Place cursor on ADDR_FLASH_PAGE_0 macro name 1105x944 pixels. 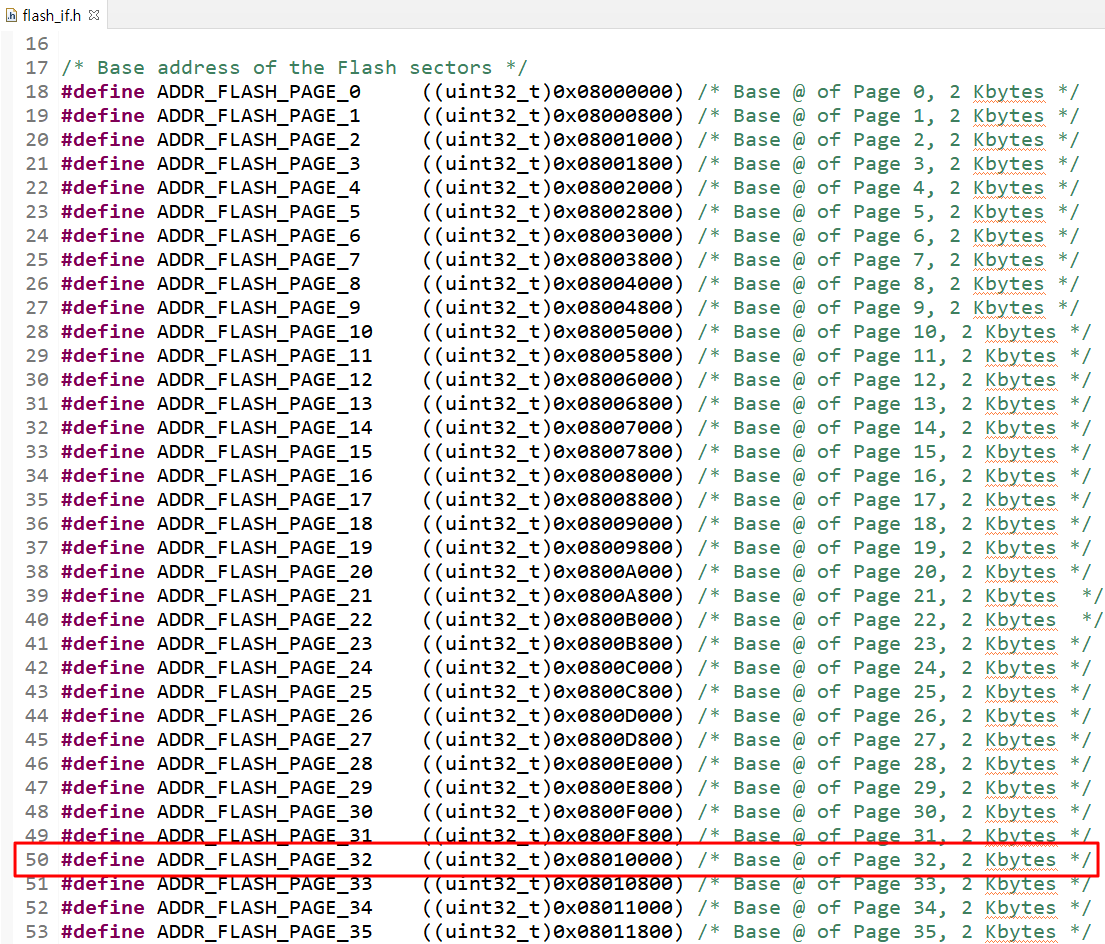260,91
